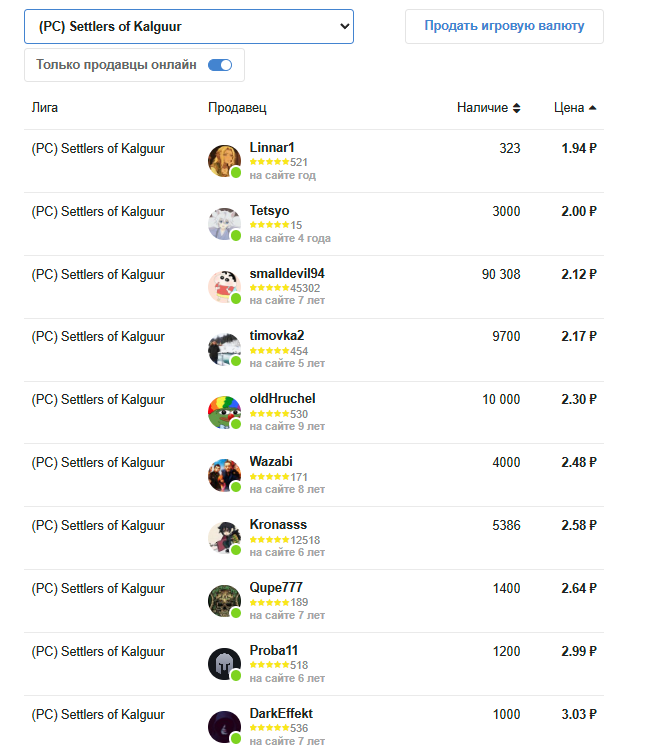Select smalldevil94's avatar image

224,287
